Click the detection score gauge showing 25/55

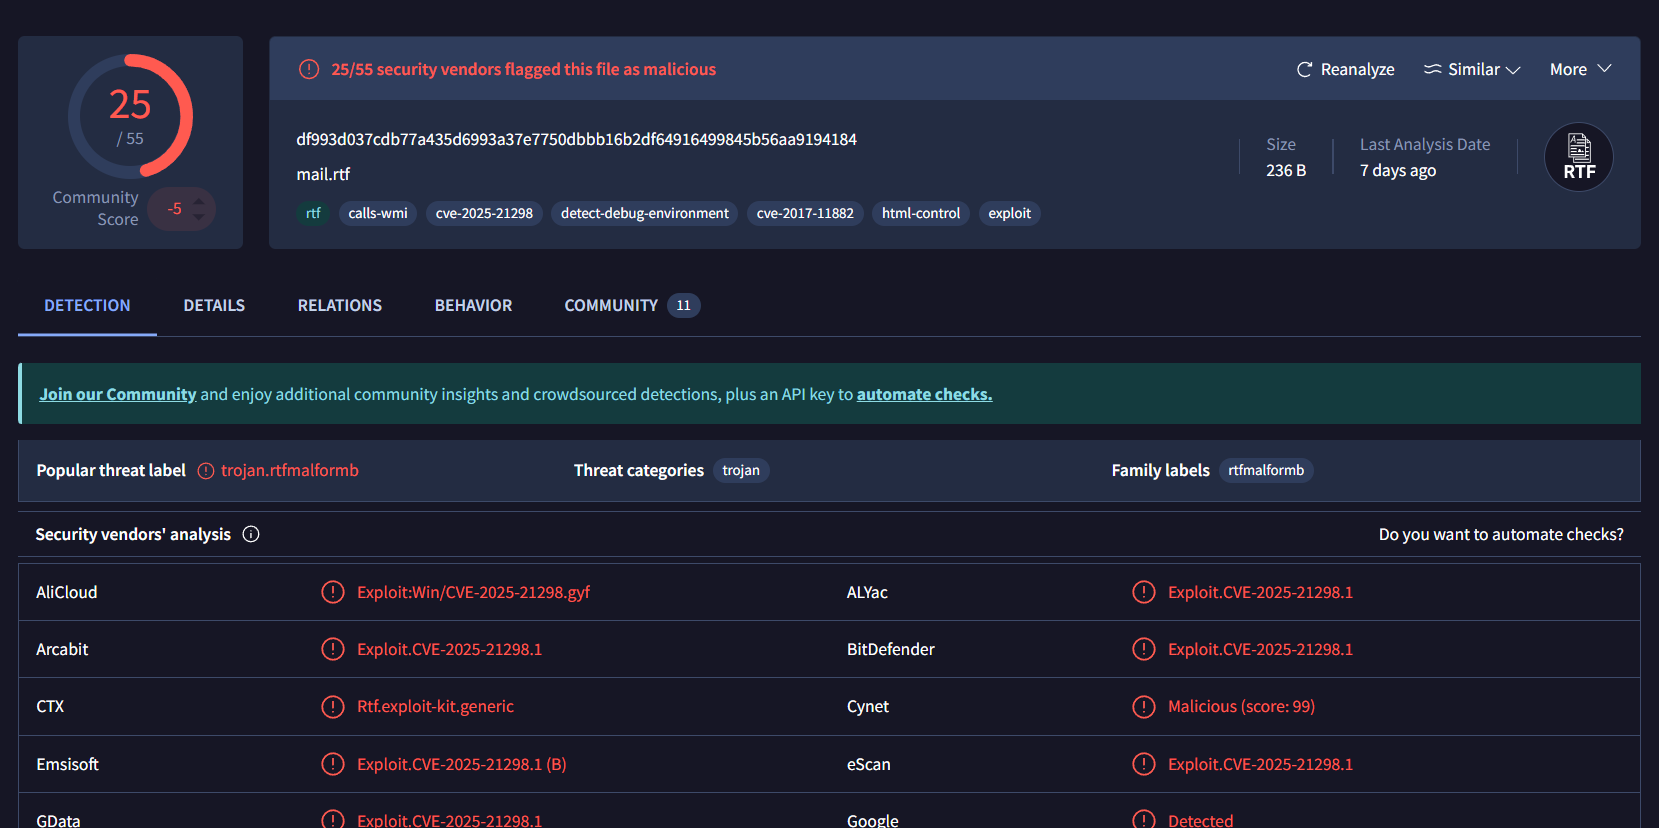click(x=130, y=116)
